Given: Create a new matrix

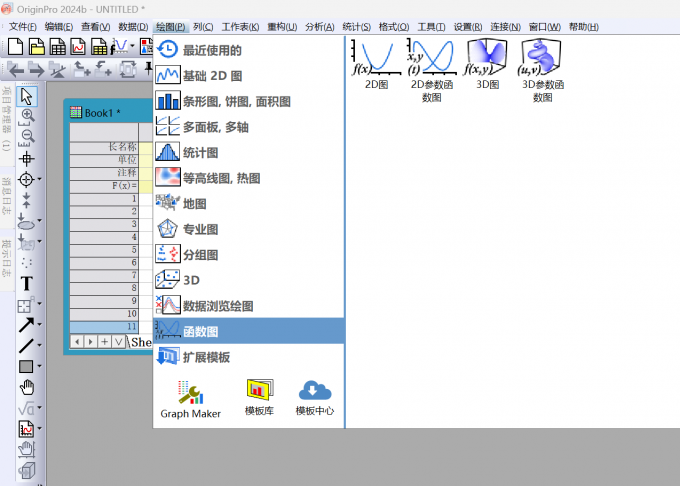Looking at the screenshot, I should (99, 46).
